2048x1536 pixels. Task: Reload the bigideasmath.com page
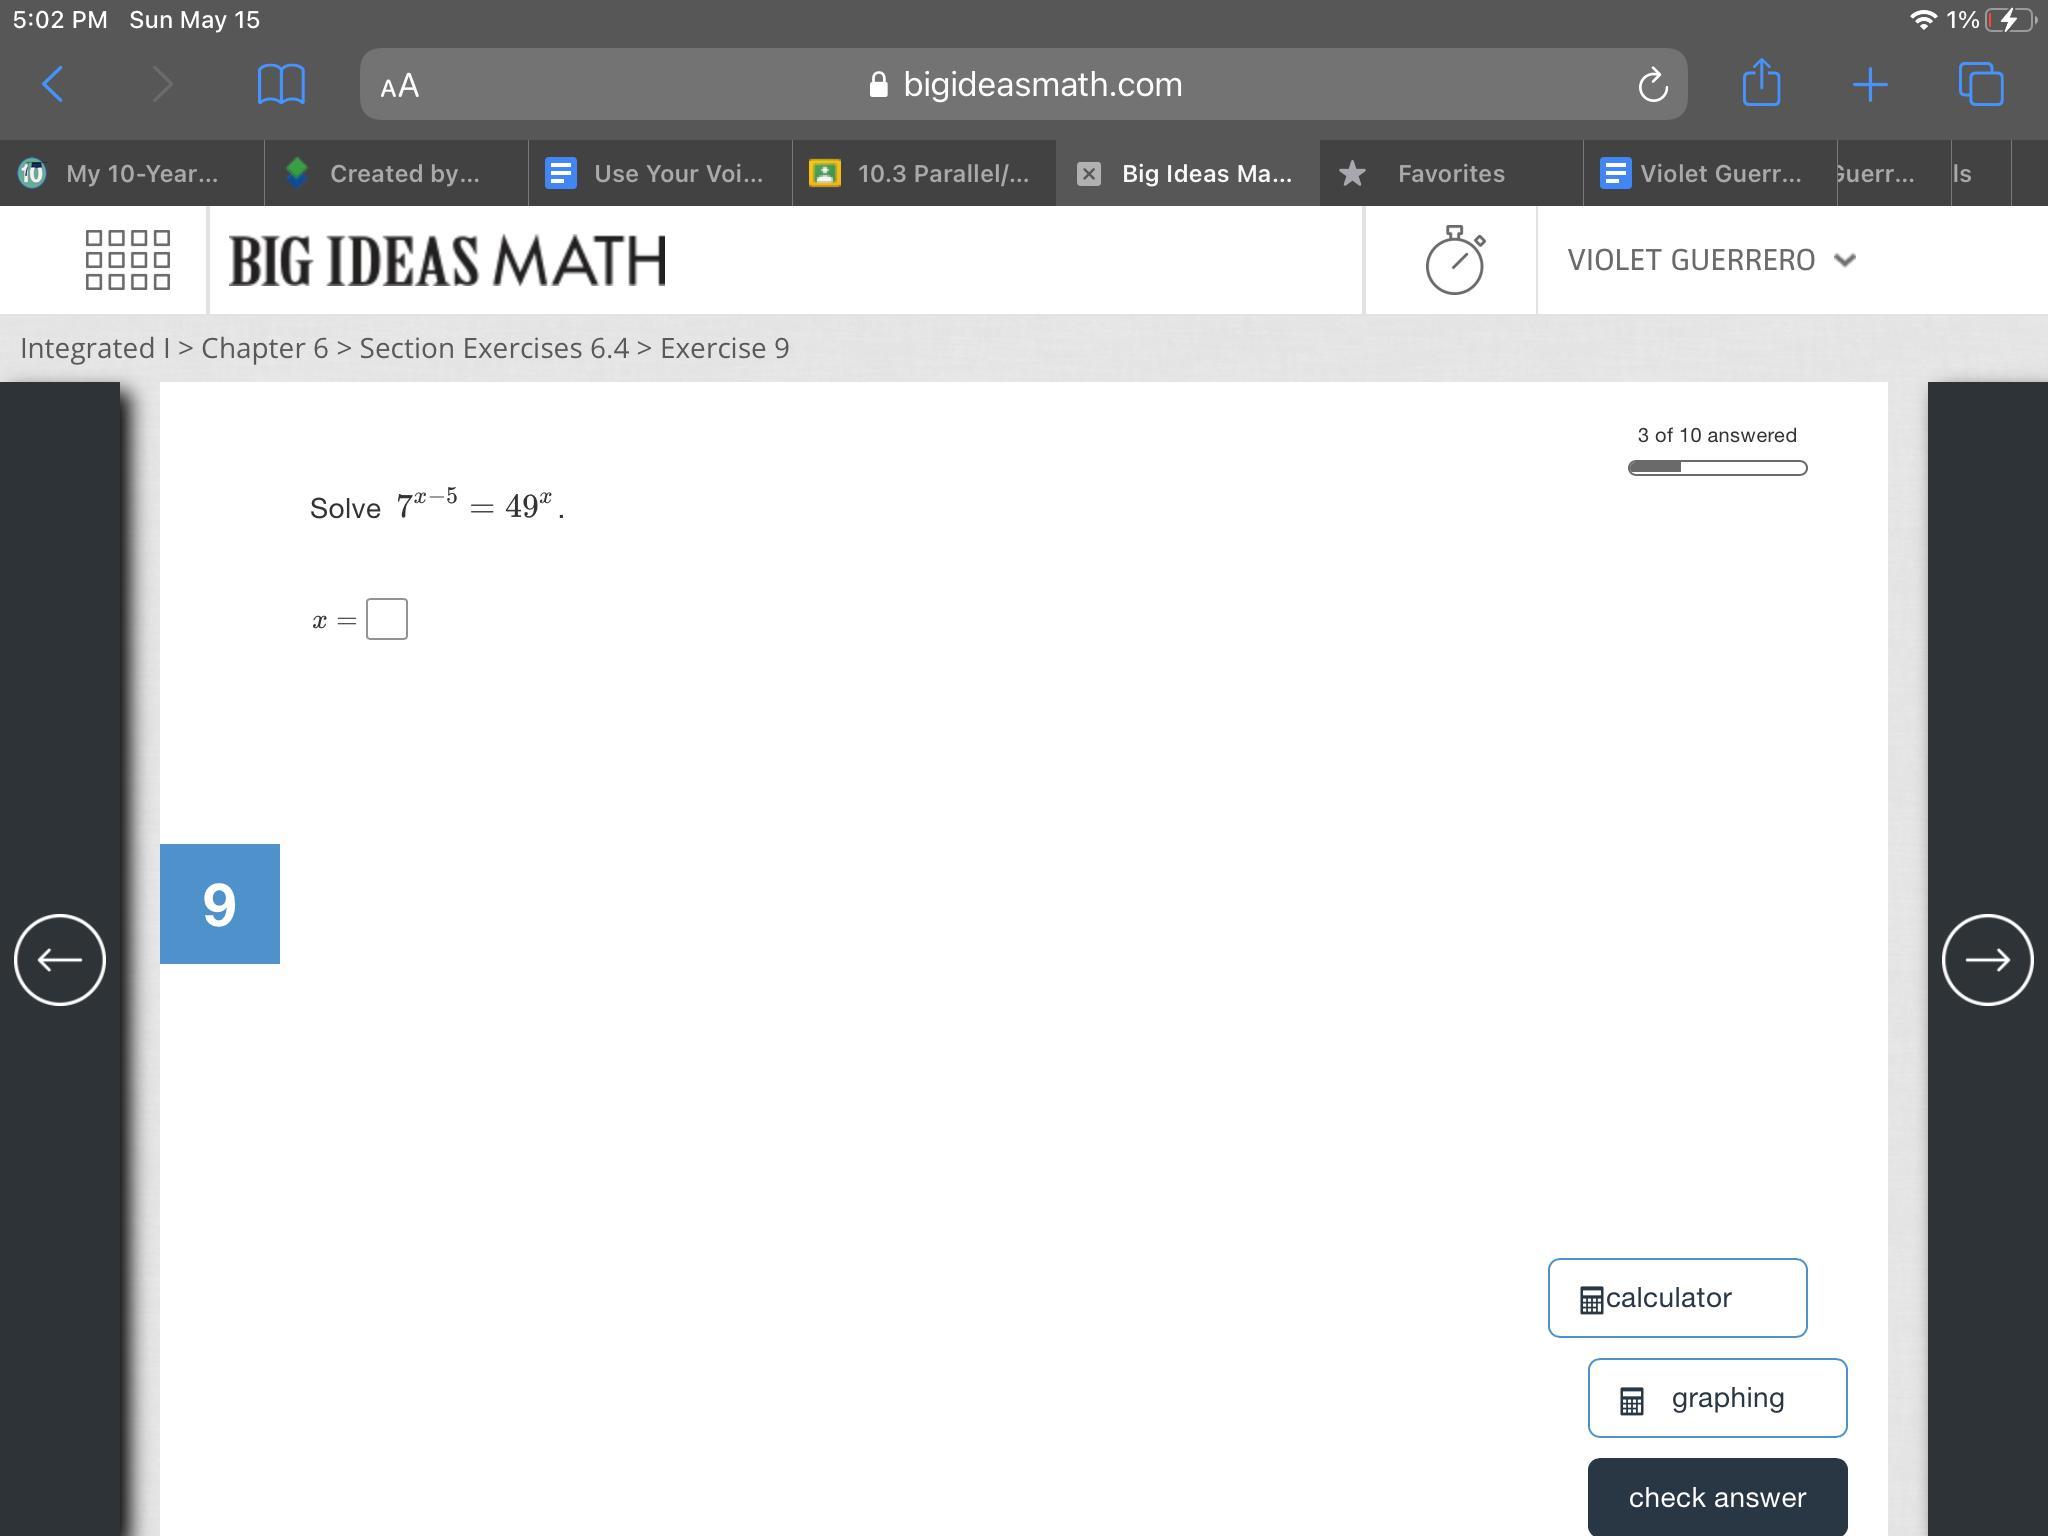pyautogui.click(x=1652, y=85)
